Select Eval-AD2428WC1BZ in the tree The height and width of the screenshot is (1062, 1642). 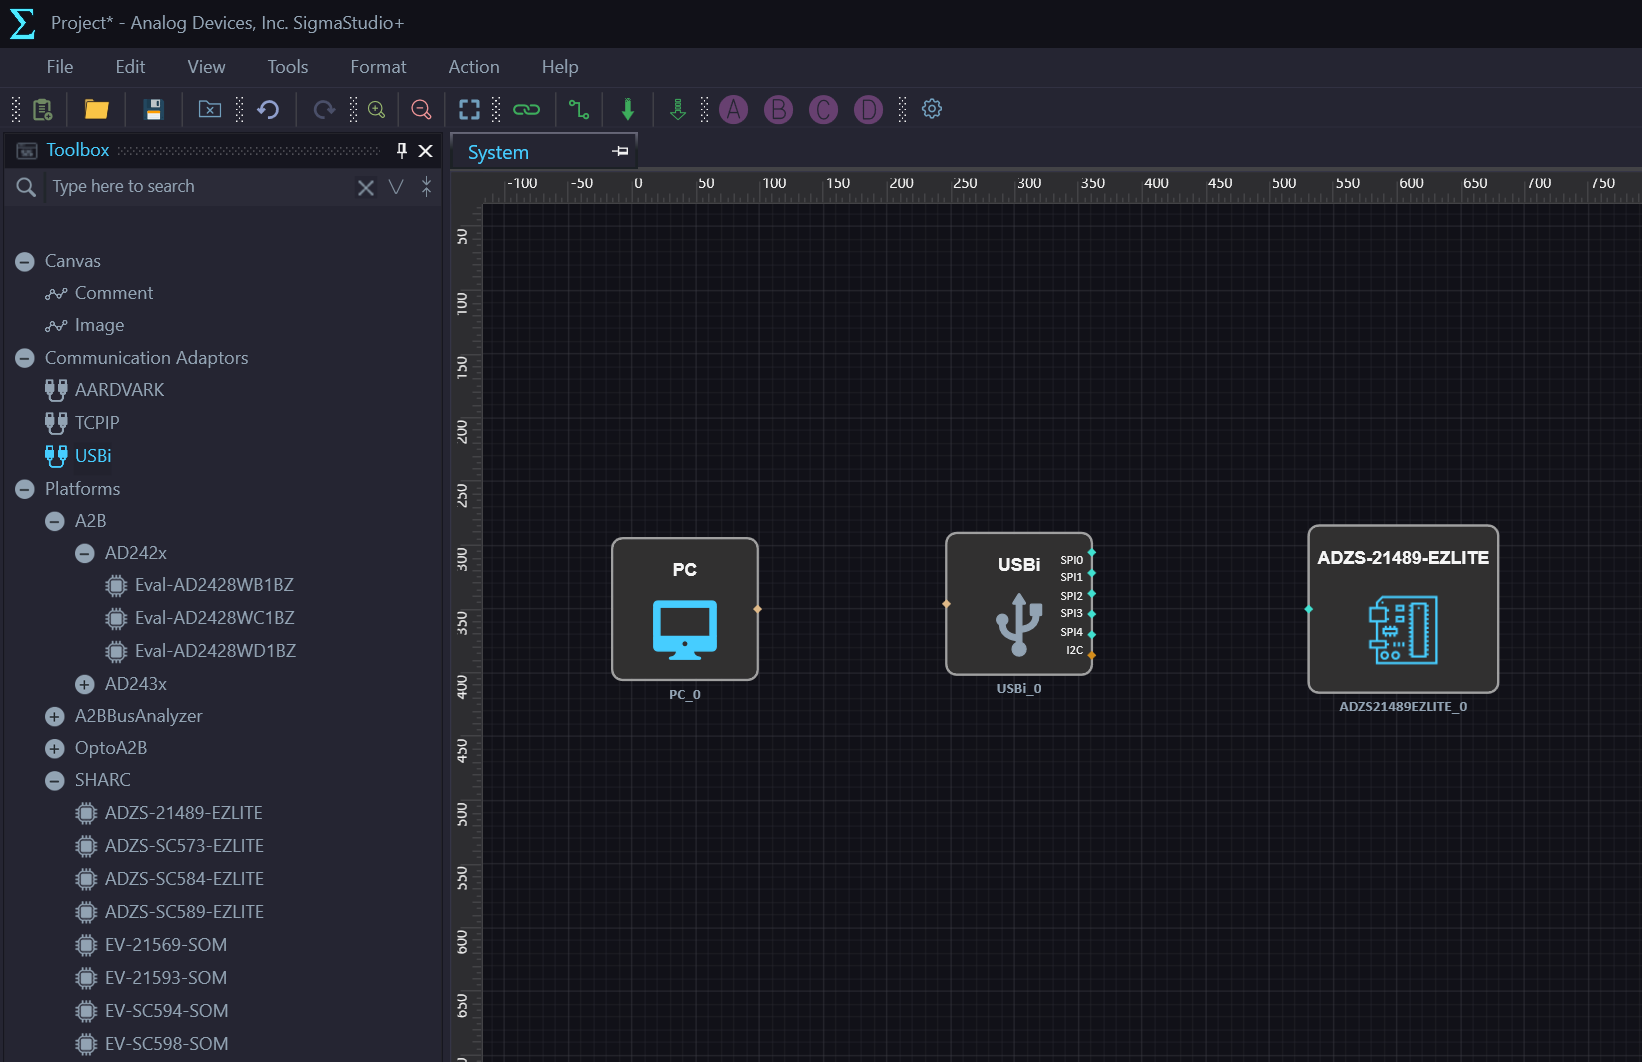tap(214, 618)
